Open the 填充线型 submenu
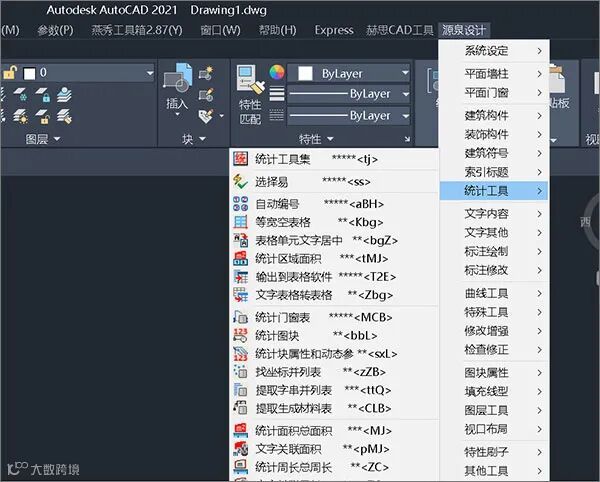This screenshot has height=482, width=600. click(494, 391)
